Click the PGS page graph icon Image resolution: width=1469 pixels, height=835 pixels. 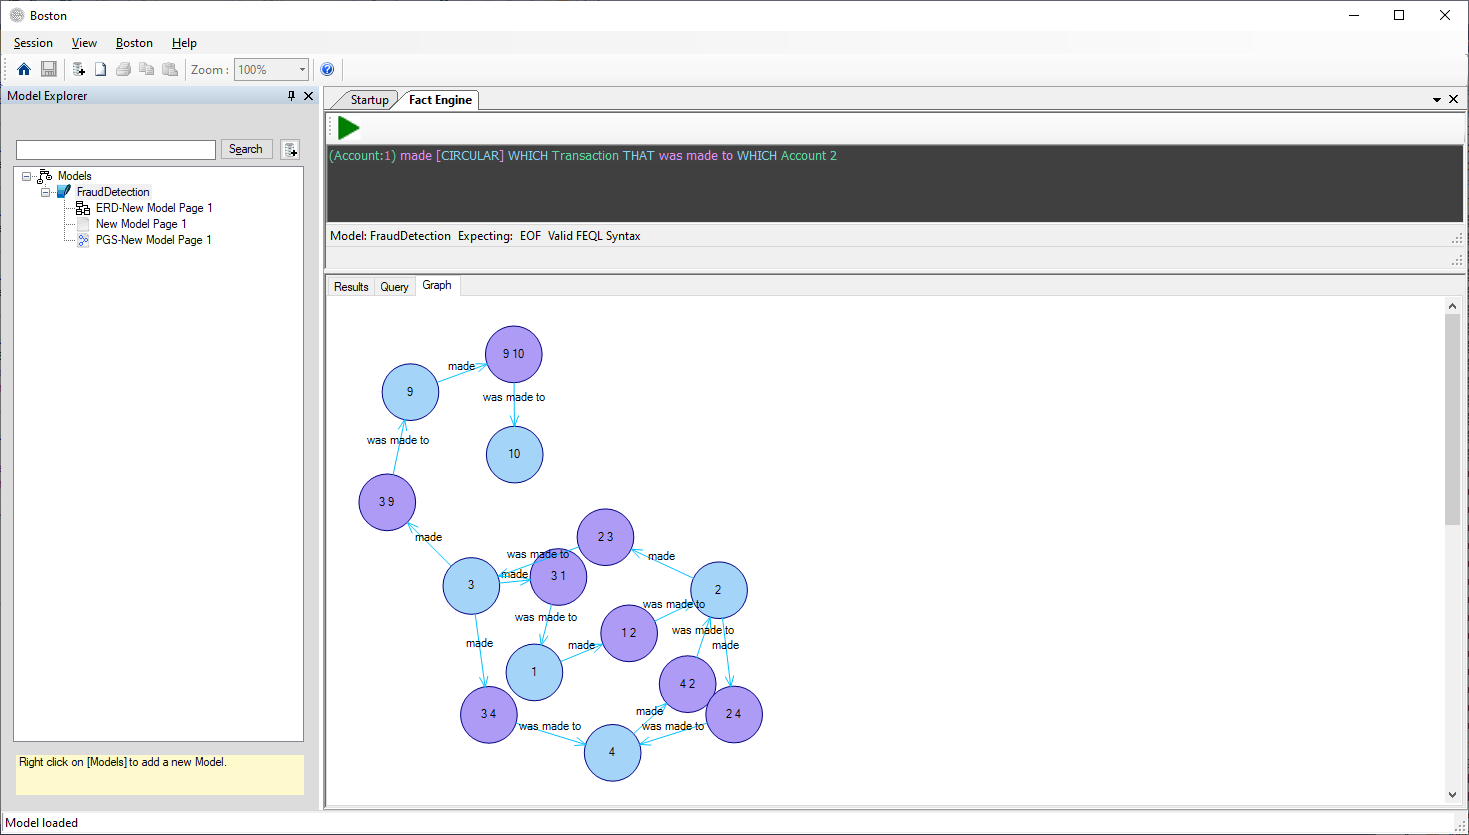click(x=83, y=240)
